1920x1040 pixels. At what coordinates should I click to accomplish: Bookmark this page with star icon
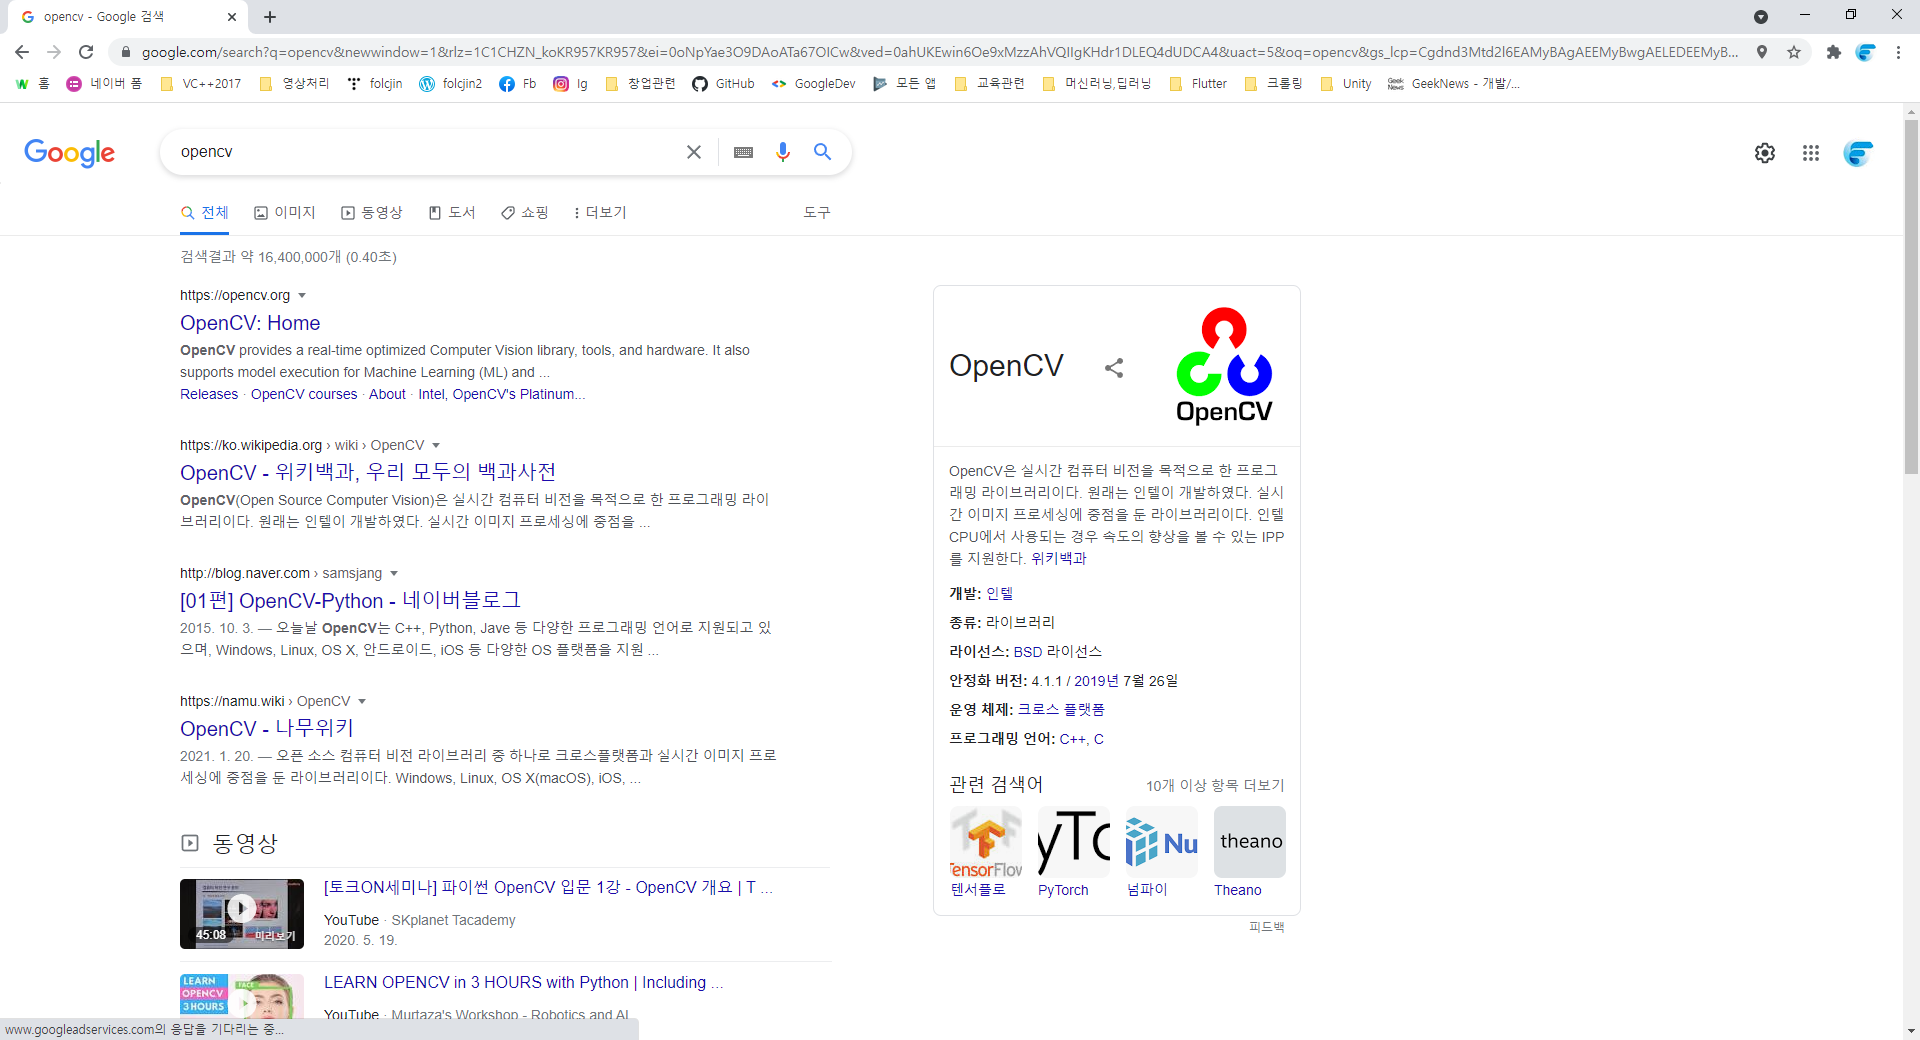[1794, 52]
